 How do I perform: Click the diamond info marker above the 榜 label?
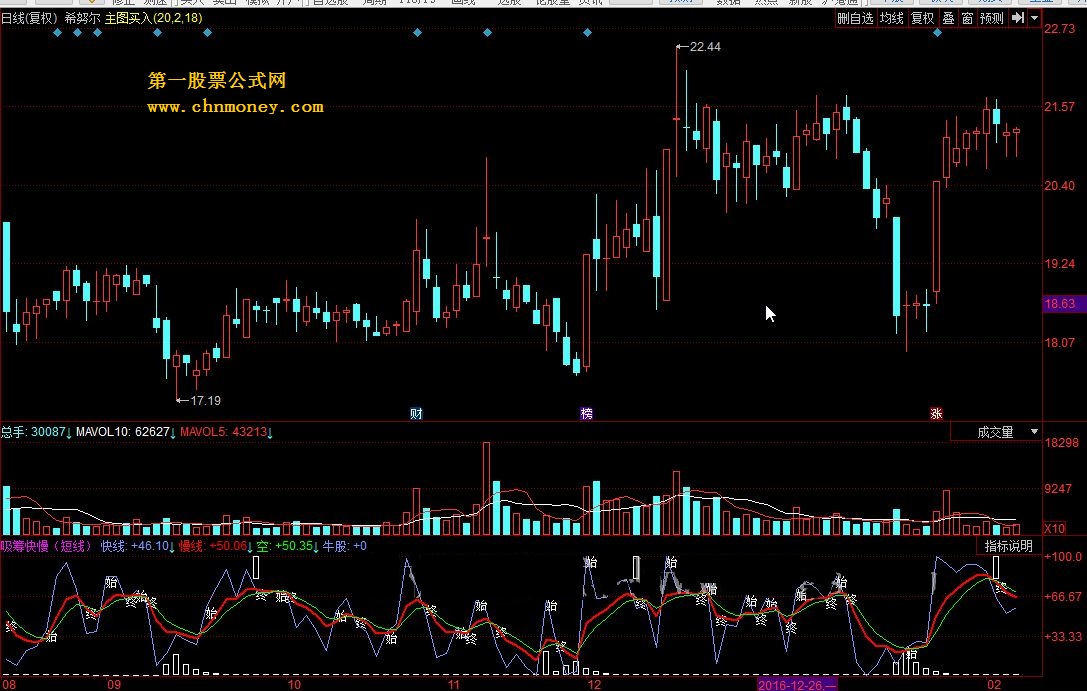587,33
